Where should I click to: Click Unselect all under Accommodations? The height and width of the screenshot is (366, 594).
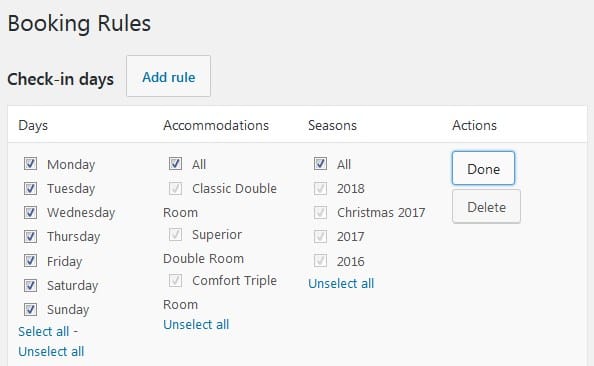[196, 325]
